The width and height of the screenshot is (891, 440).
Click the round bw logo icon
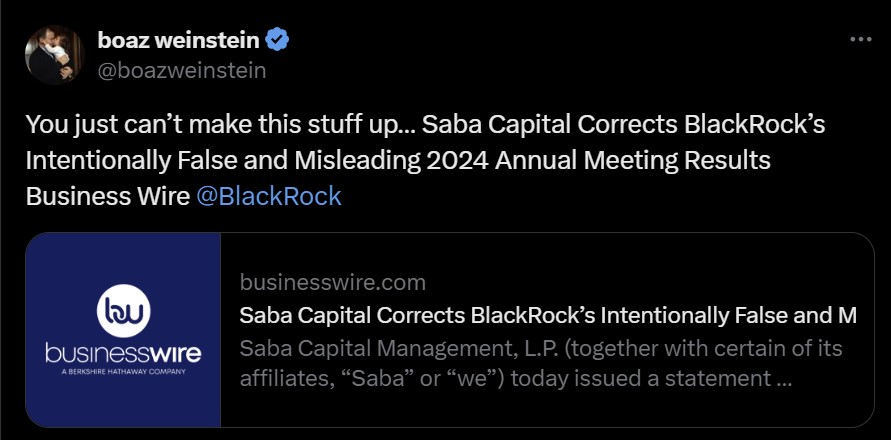coord(123,311)
